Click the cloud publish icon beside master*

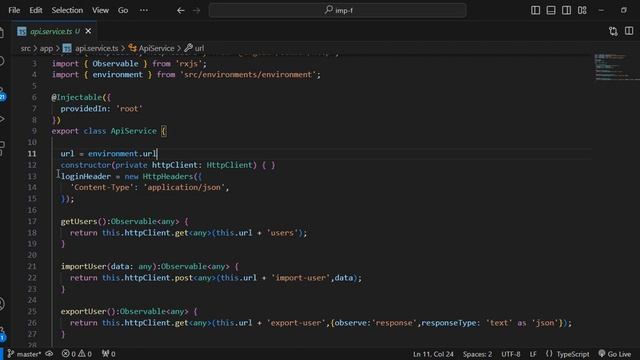click(49, 354)
